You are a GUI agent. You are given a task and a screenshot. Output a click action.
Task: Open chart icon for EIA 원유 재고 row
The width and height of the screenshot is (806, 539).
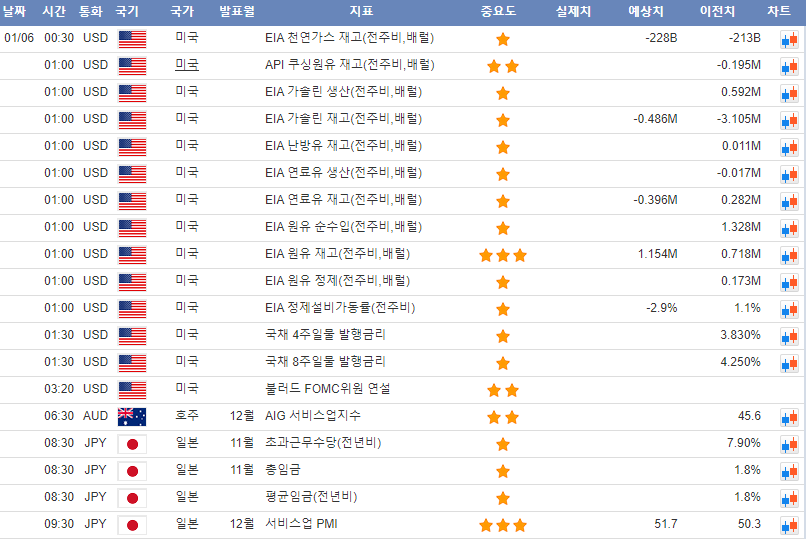[x=788, y=255]
